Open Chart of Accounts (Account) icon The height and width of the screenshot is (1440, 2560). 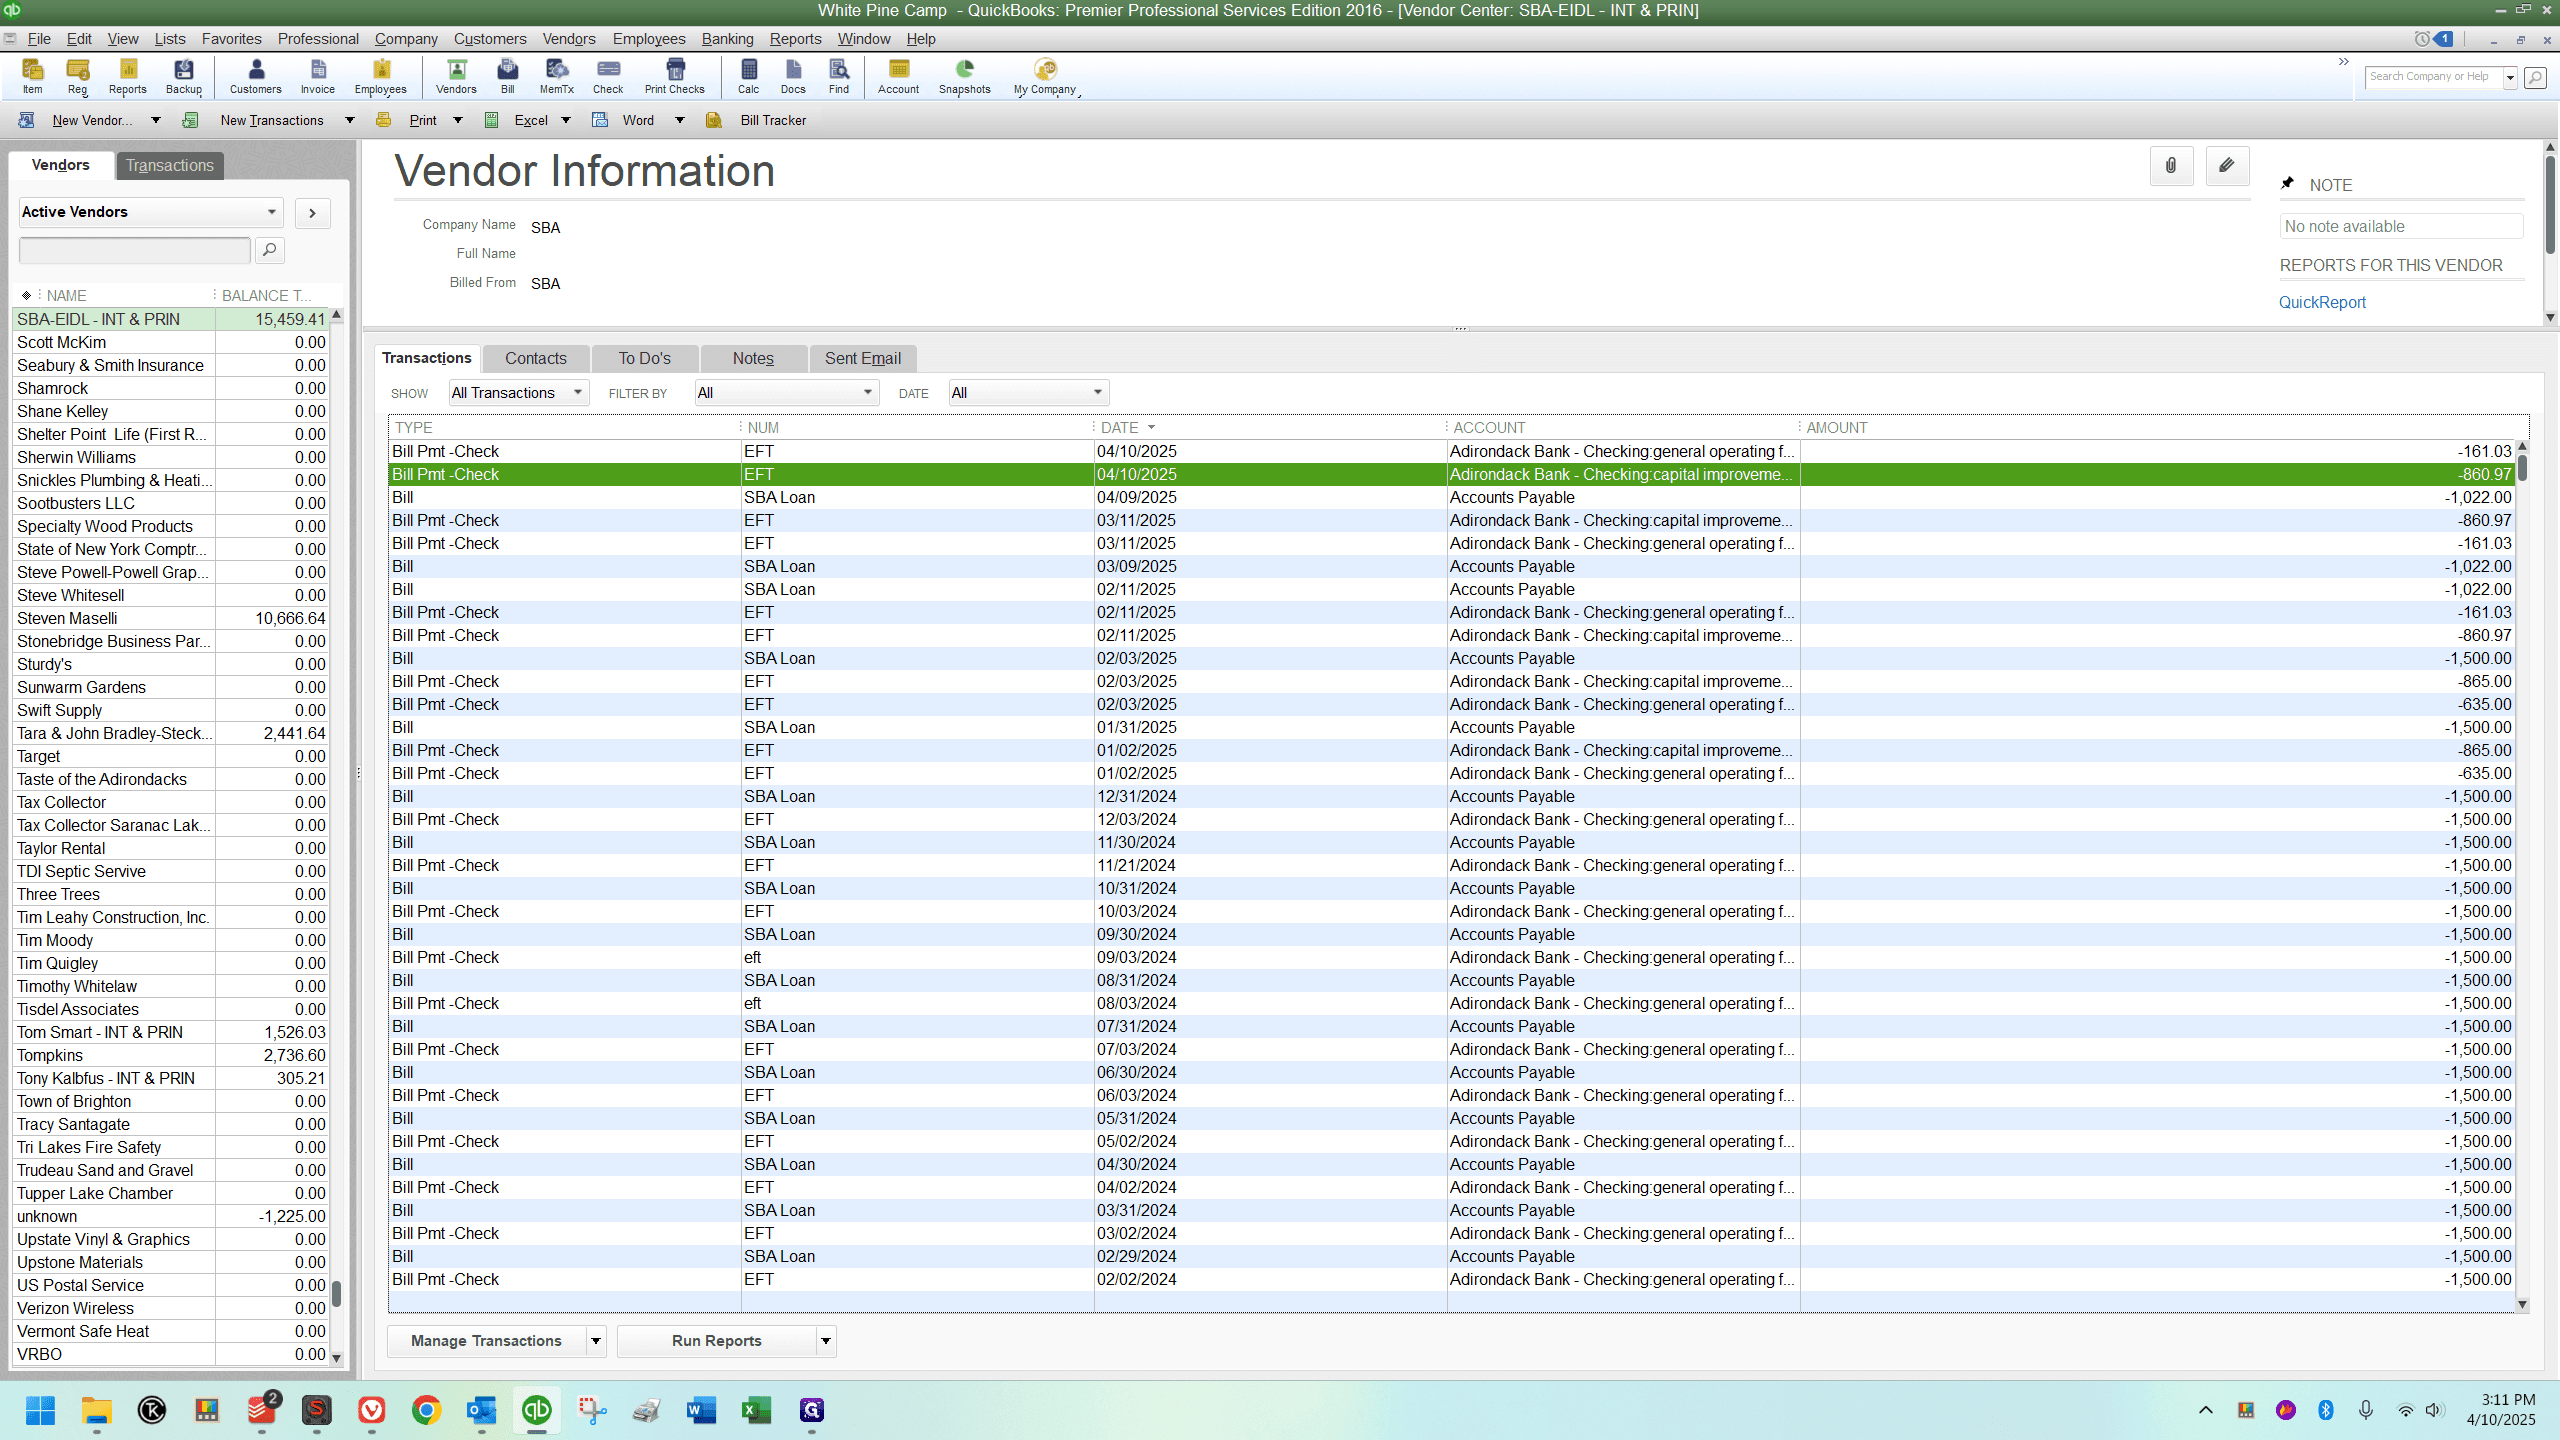click(898, 77)
